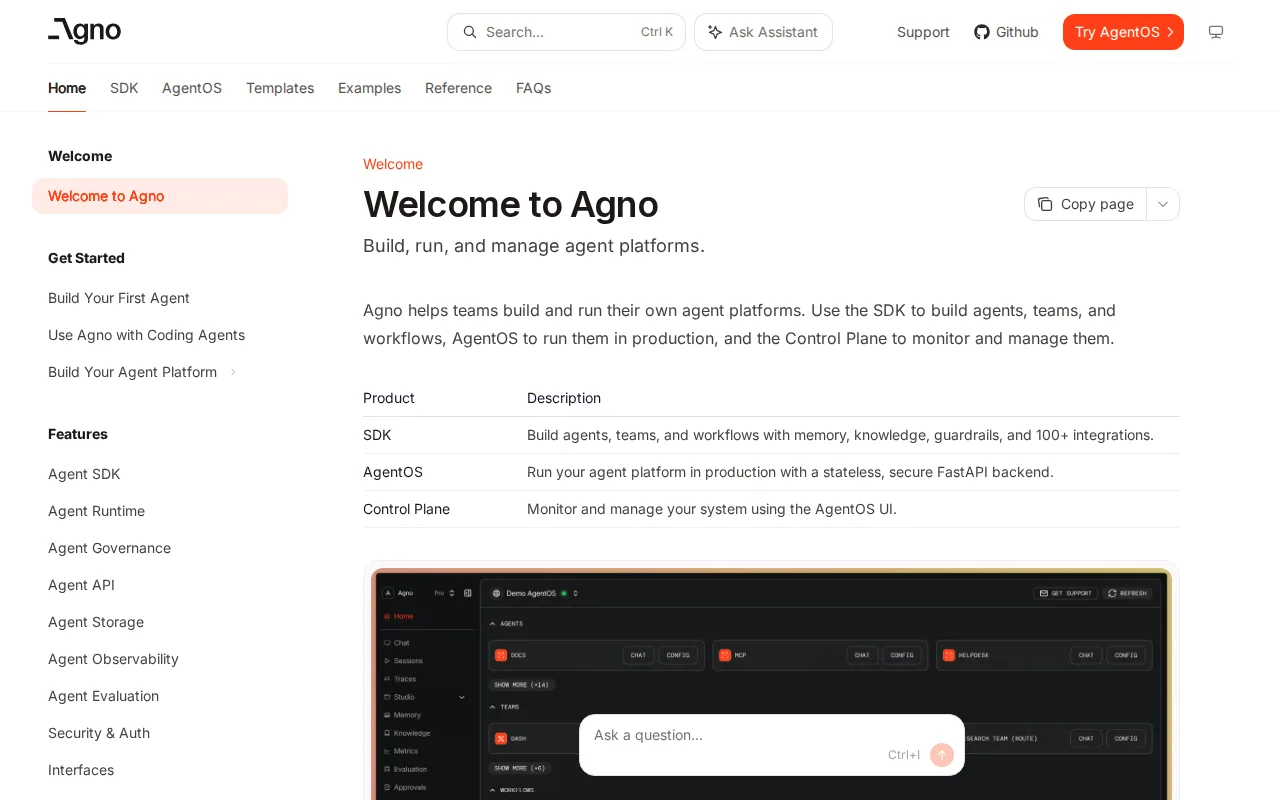Screen dimensions: 1280x800
Task: Open the Home tab
Action: click(67, 88)
